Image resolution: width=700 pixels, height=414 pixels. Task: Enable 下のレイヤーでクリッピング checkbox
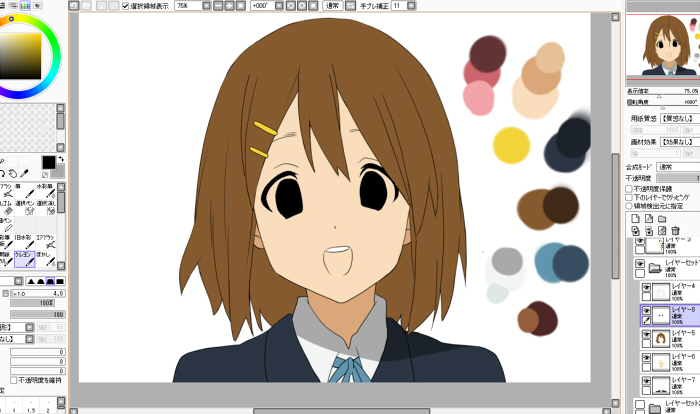629,197
